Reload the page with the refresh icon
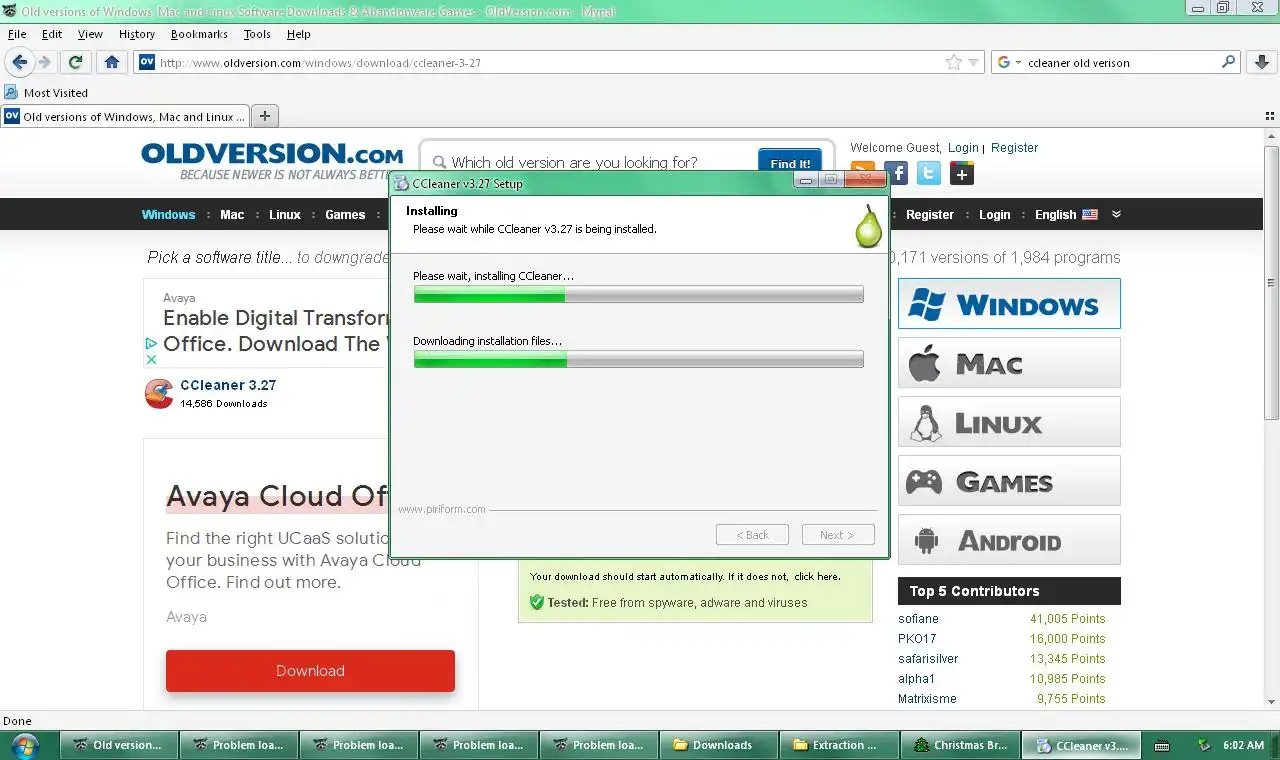Screen dimensions: 1280x760 click(75, 62)
